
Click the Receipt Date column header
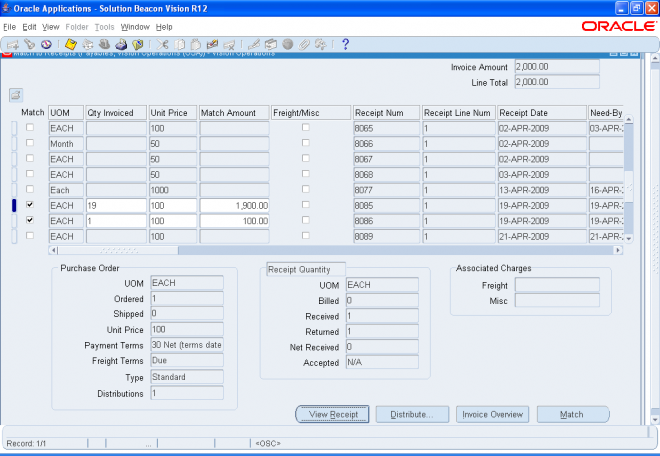(x=542, y=112)
